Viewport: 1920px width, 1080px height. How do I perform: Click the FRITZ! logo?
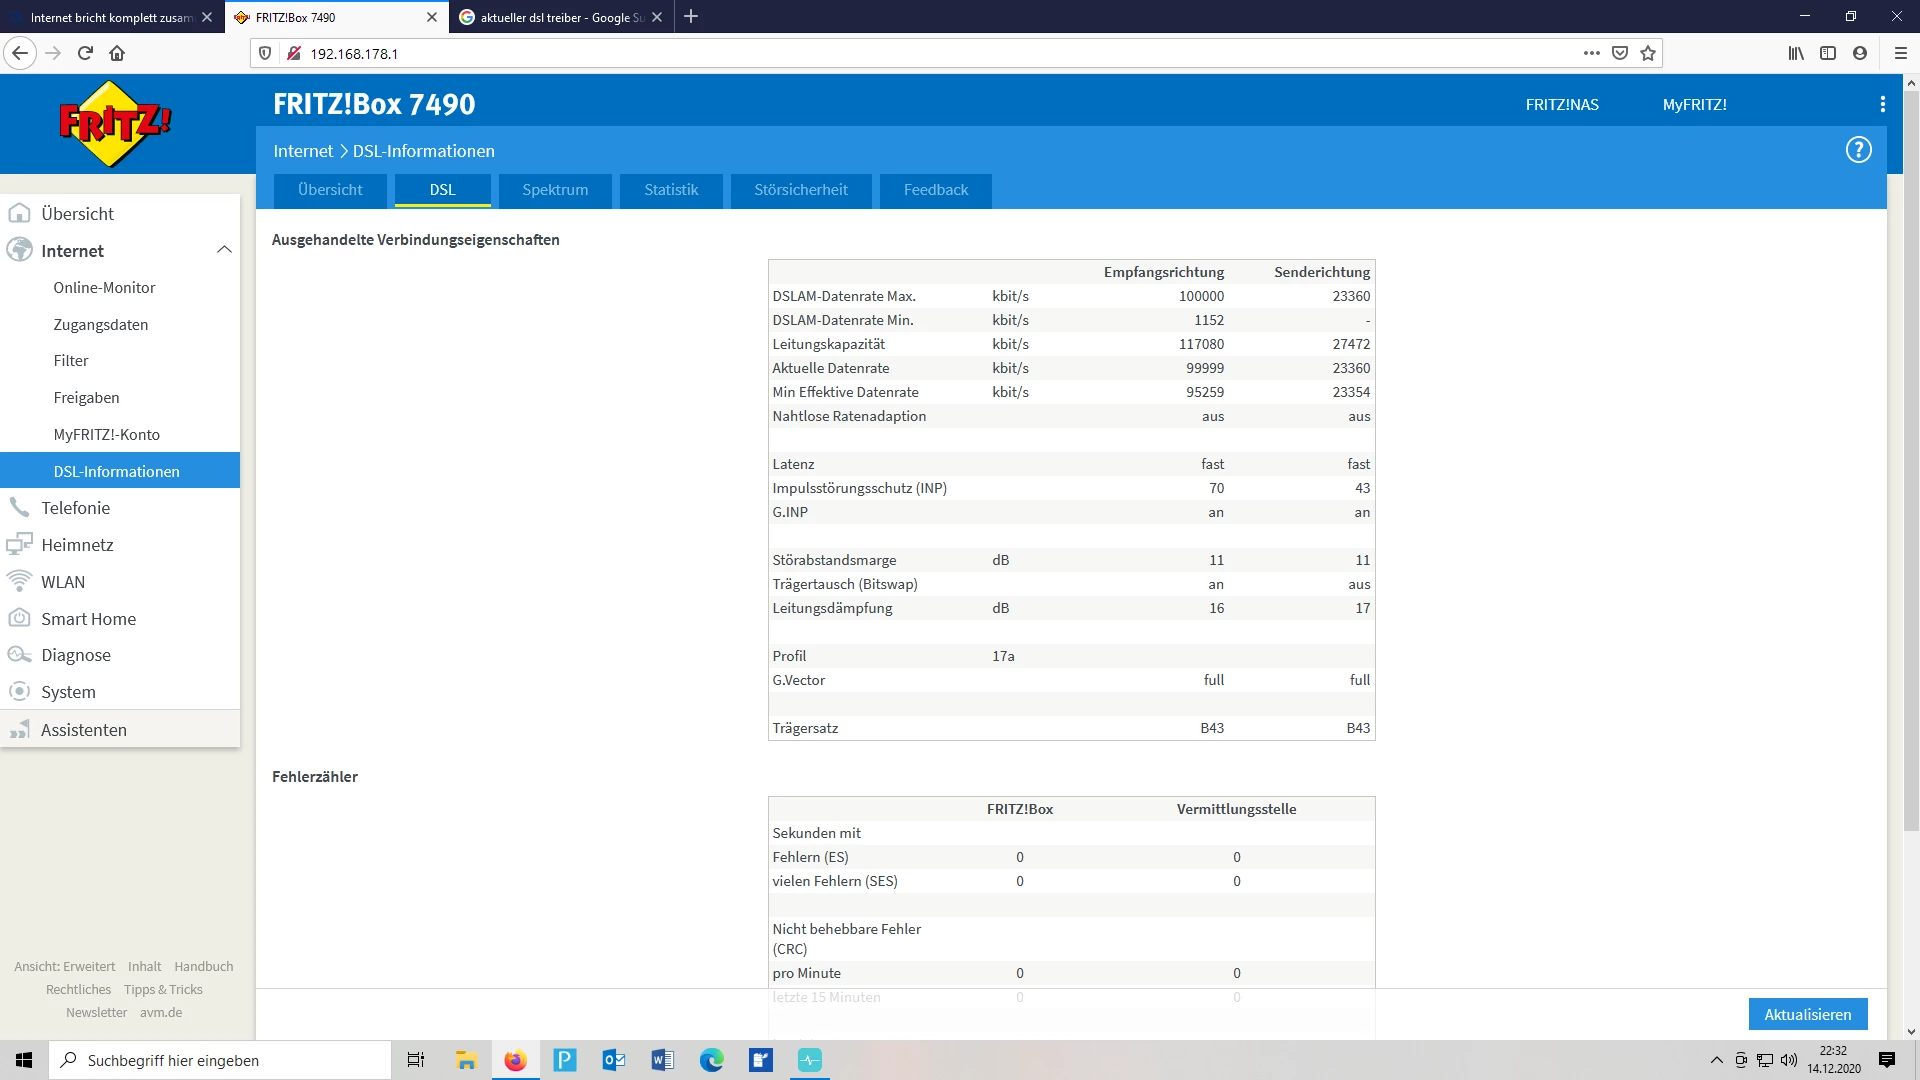[115, 124]
